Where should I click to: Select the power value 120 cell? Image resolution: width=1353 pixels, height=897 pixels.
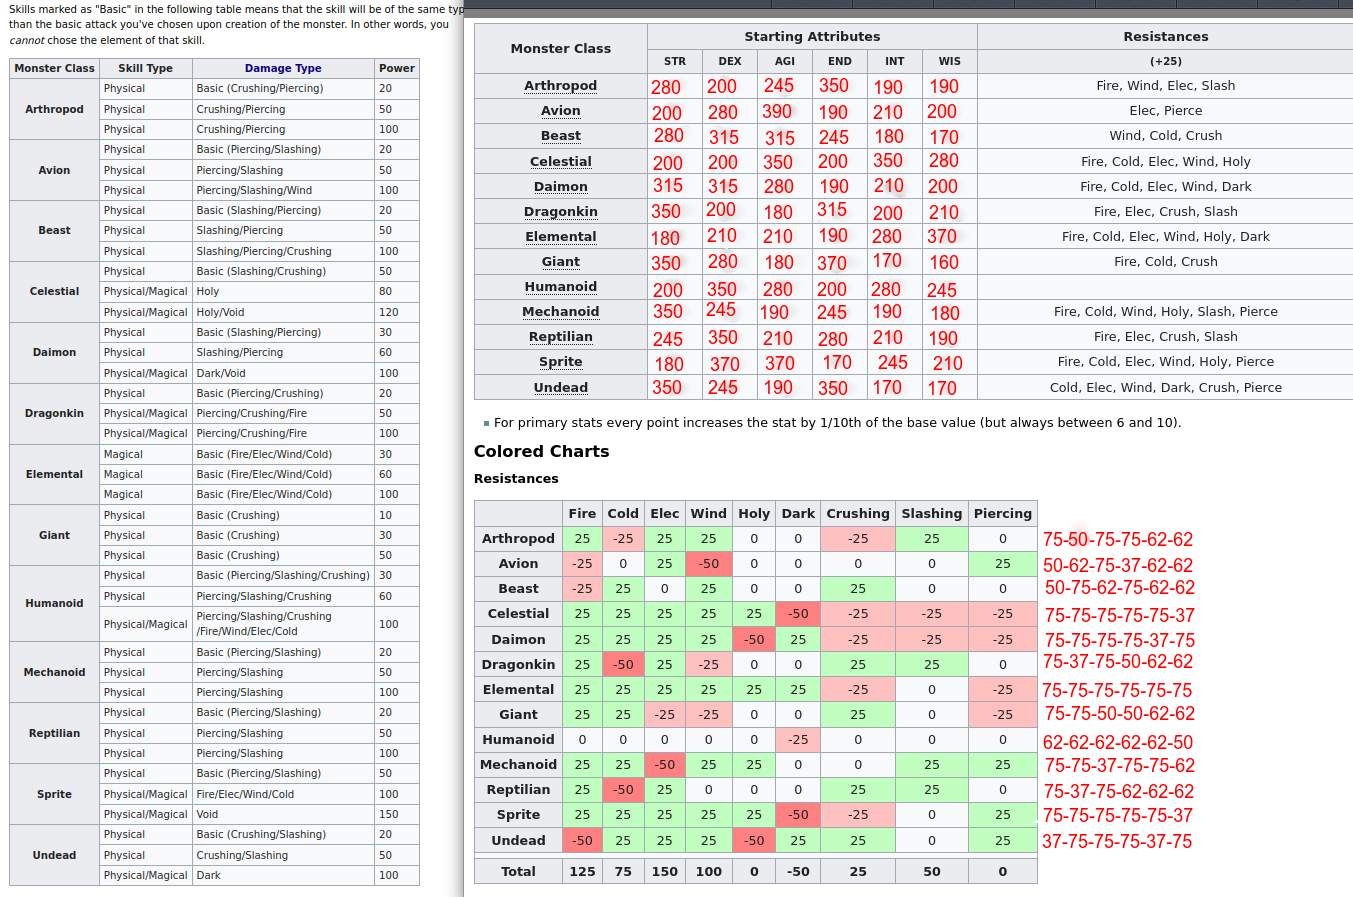(397, 312)
